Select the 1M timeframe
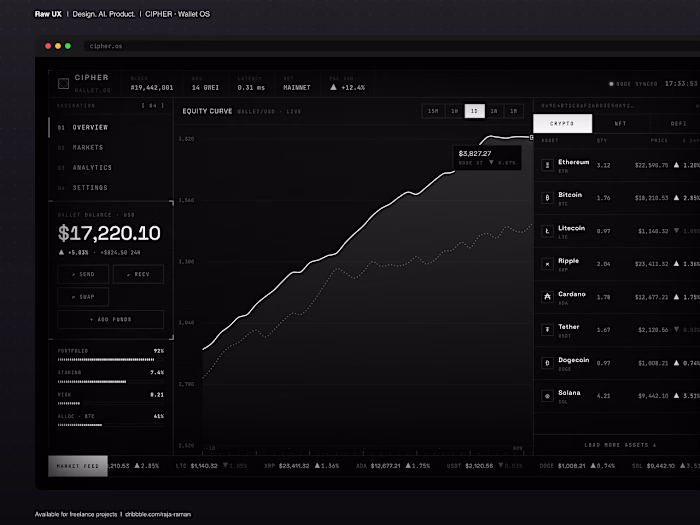The image size is (700, 525). (x=513, y=111)
